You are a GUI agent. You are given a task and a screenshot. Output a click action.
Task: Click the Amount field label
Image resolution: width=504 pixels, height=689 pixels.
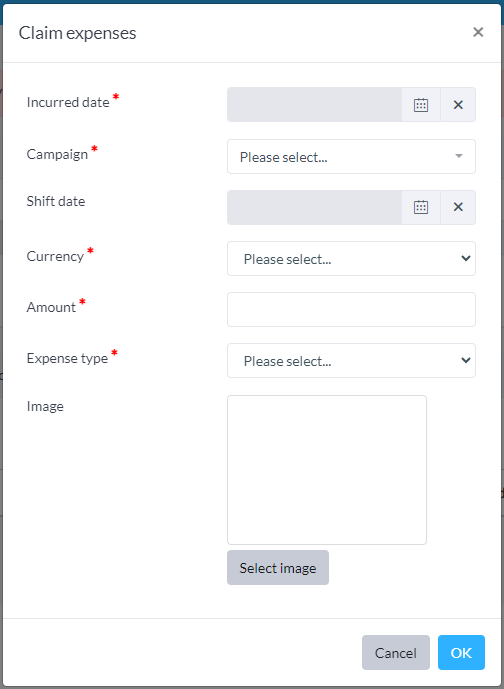click(51, 307)
